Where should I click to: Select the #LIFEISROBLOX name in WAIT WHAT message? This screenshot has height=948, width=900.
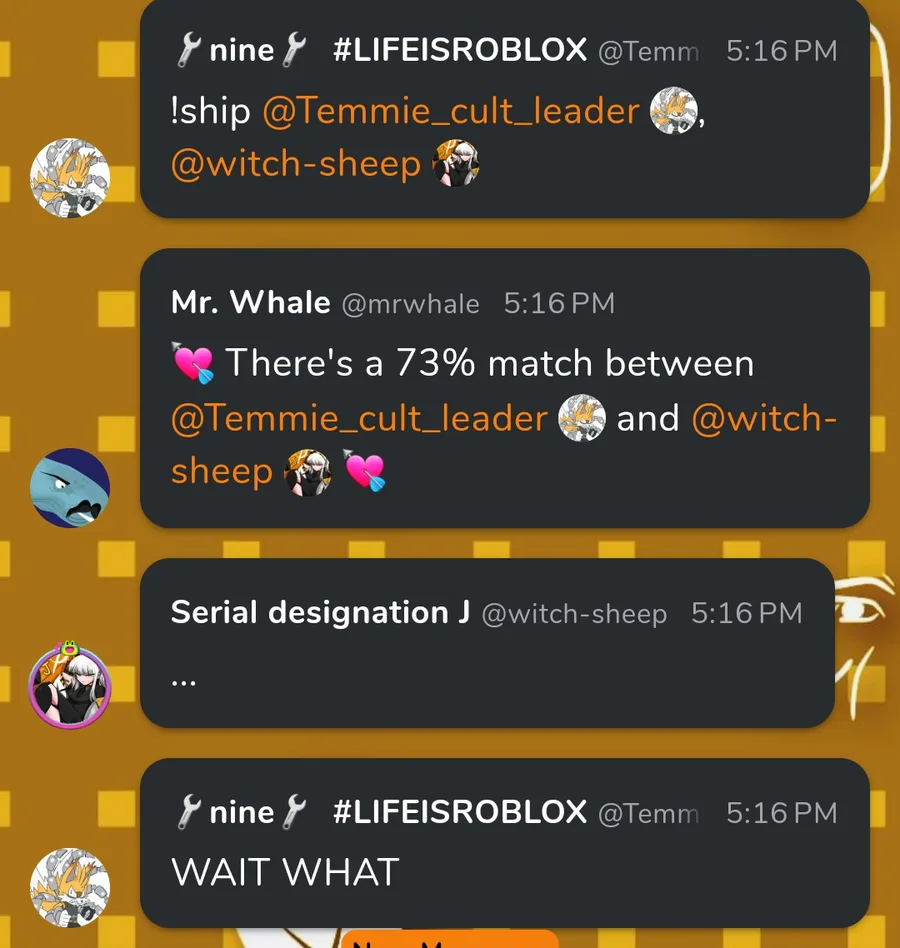pos(459,812)
